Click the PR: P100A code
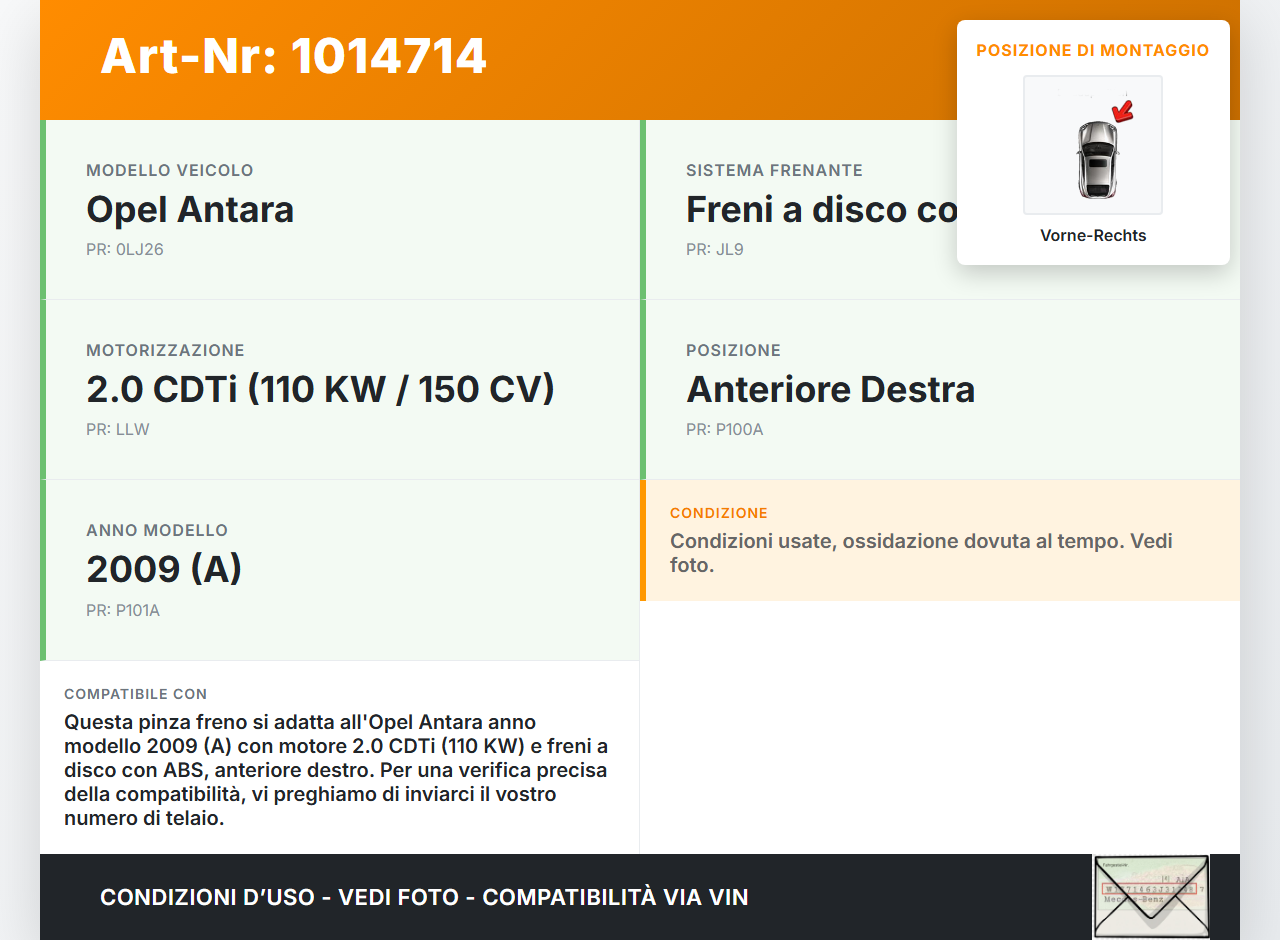This screenshot has width=1280, height=940. coord(724,430)
